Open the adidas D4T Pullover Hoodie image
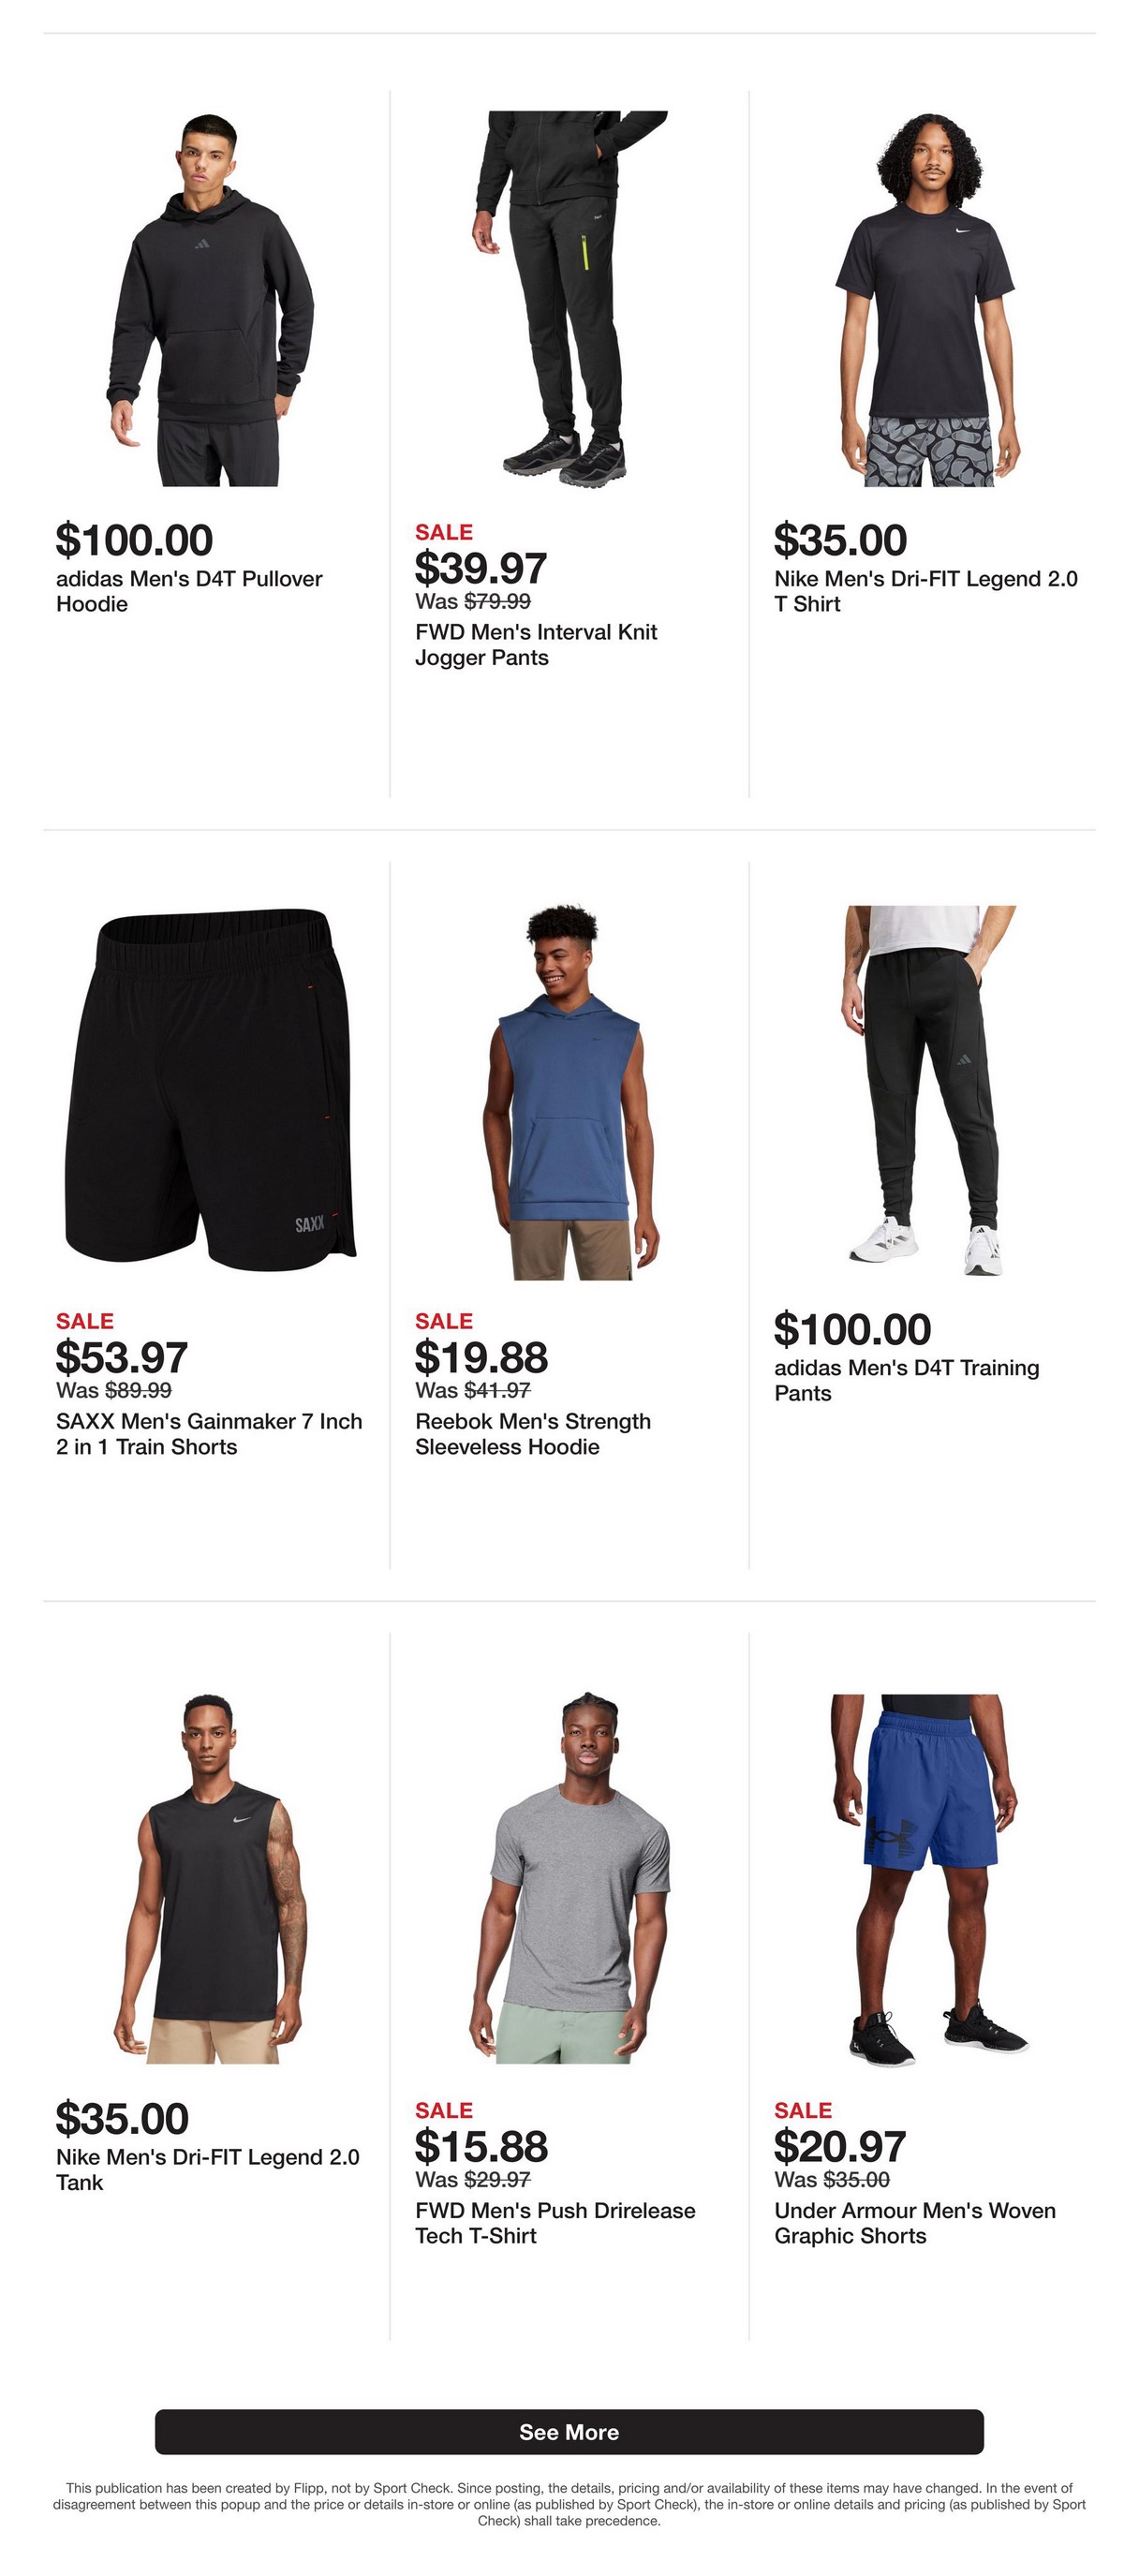This screenshot has height=2576, width=1139. 210,300
